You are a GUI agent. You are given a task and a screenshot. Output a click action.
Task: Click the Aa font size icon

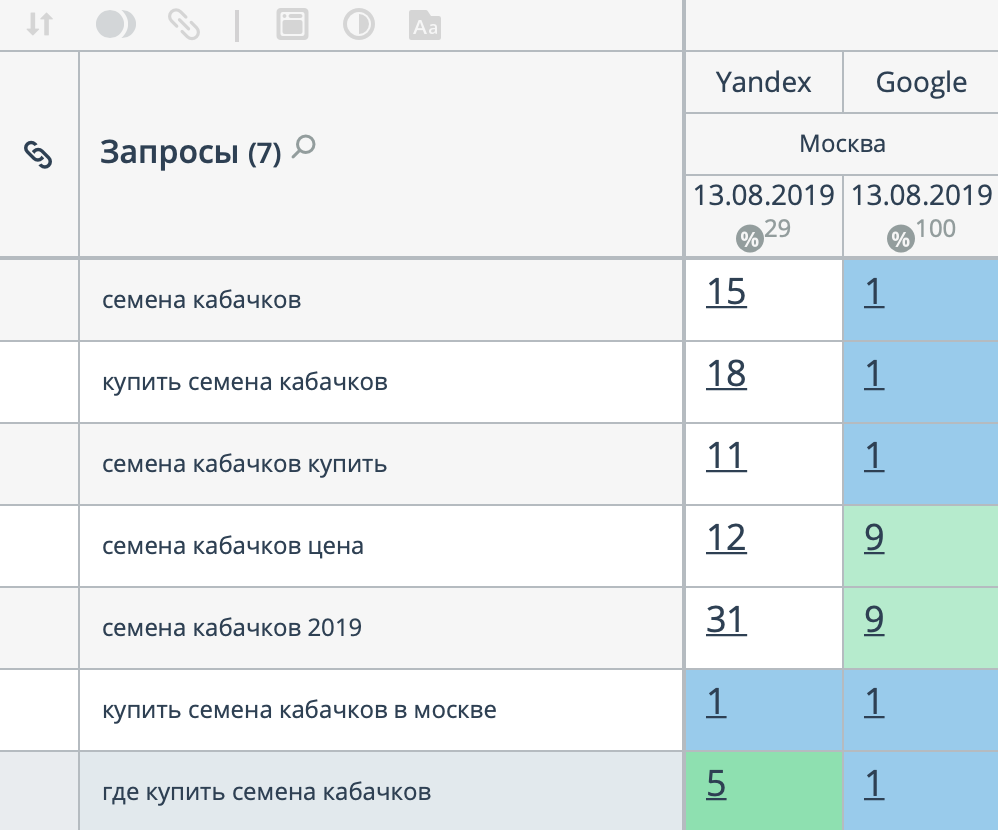(425, 26)
